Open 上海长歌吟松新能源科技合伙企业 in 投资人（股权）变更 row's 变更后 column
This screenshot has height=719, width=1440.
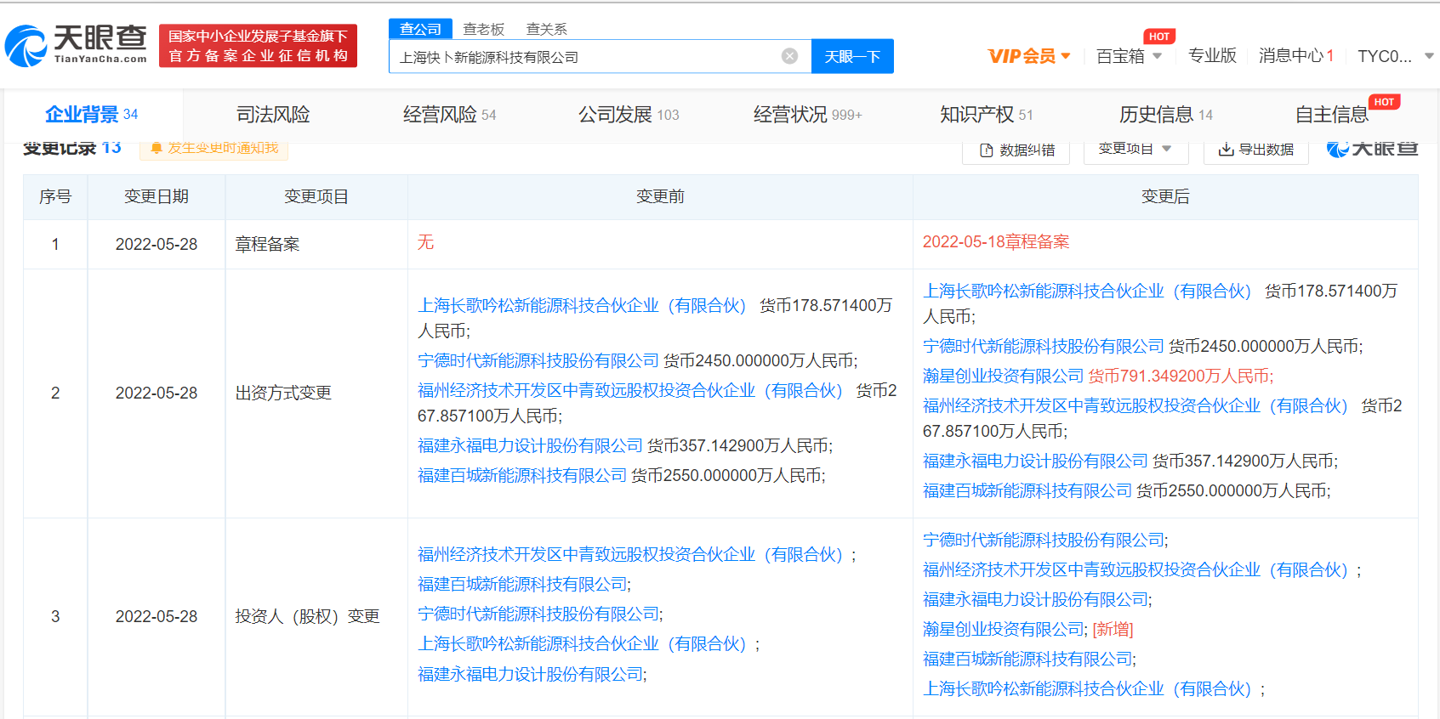tap(1089, 688)
